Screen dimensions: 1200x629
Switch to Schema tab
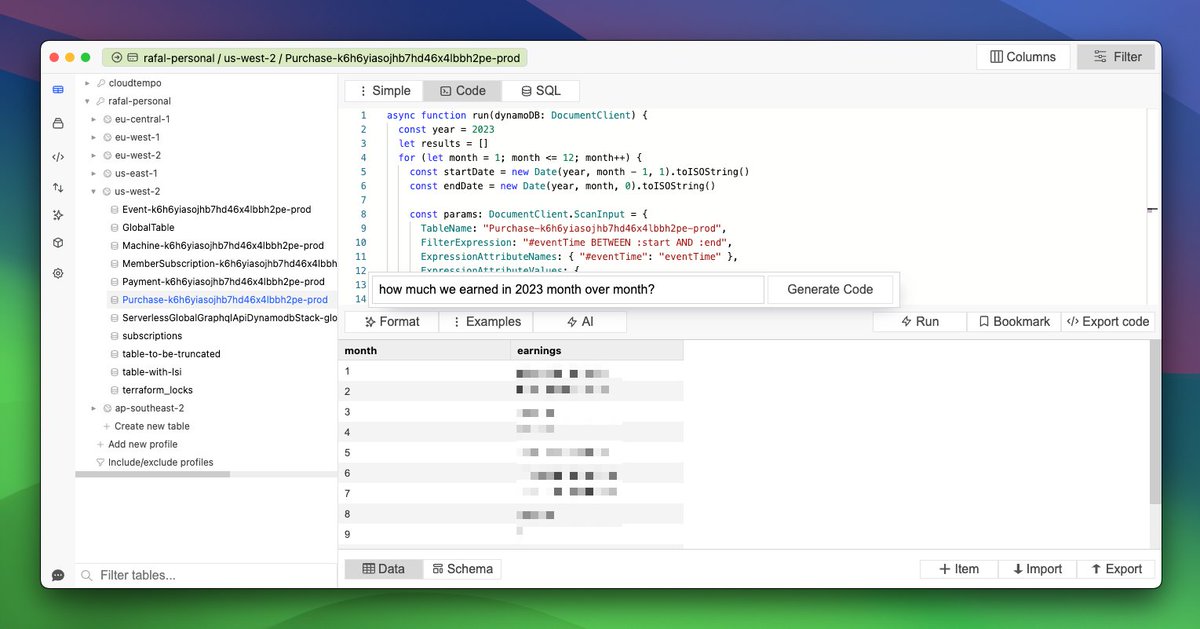(462, 569)
